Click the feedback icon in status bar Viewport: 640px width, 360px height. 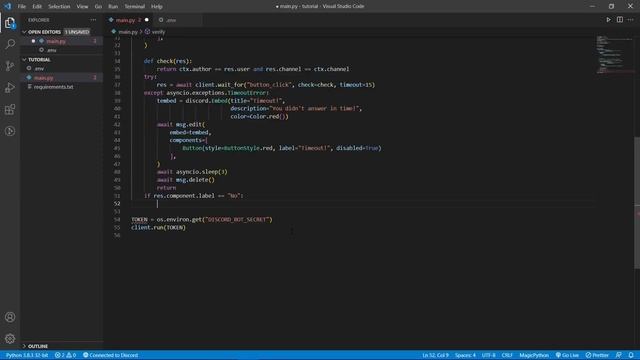(619, 355)
